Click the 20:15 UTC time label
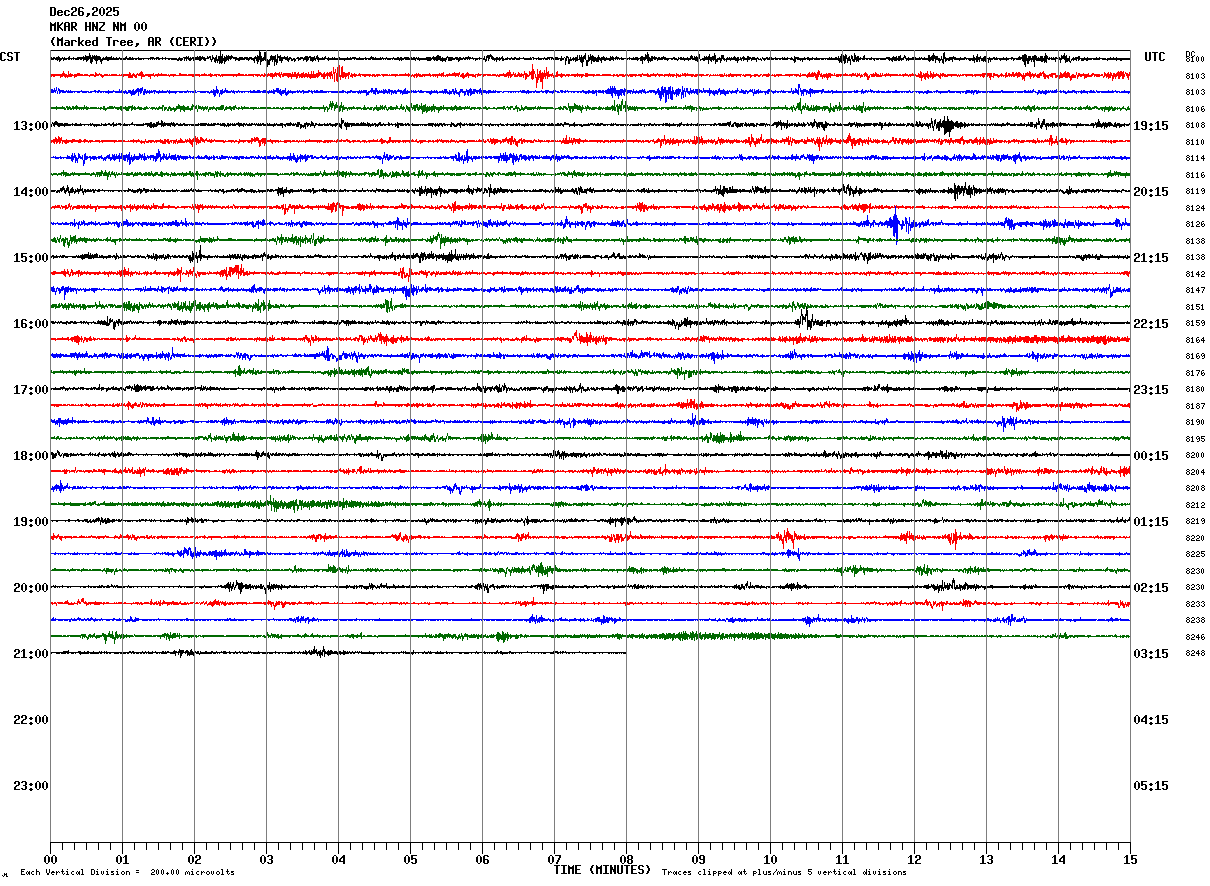Viewport: 1210px width, 886px height. tap(1151, 192)
